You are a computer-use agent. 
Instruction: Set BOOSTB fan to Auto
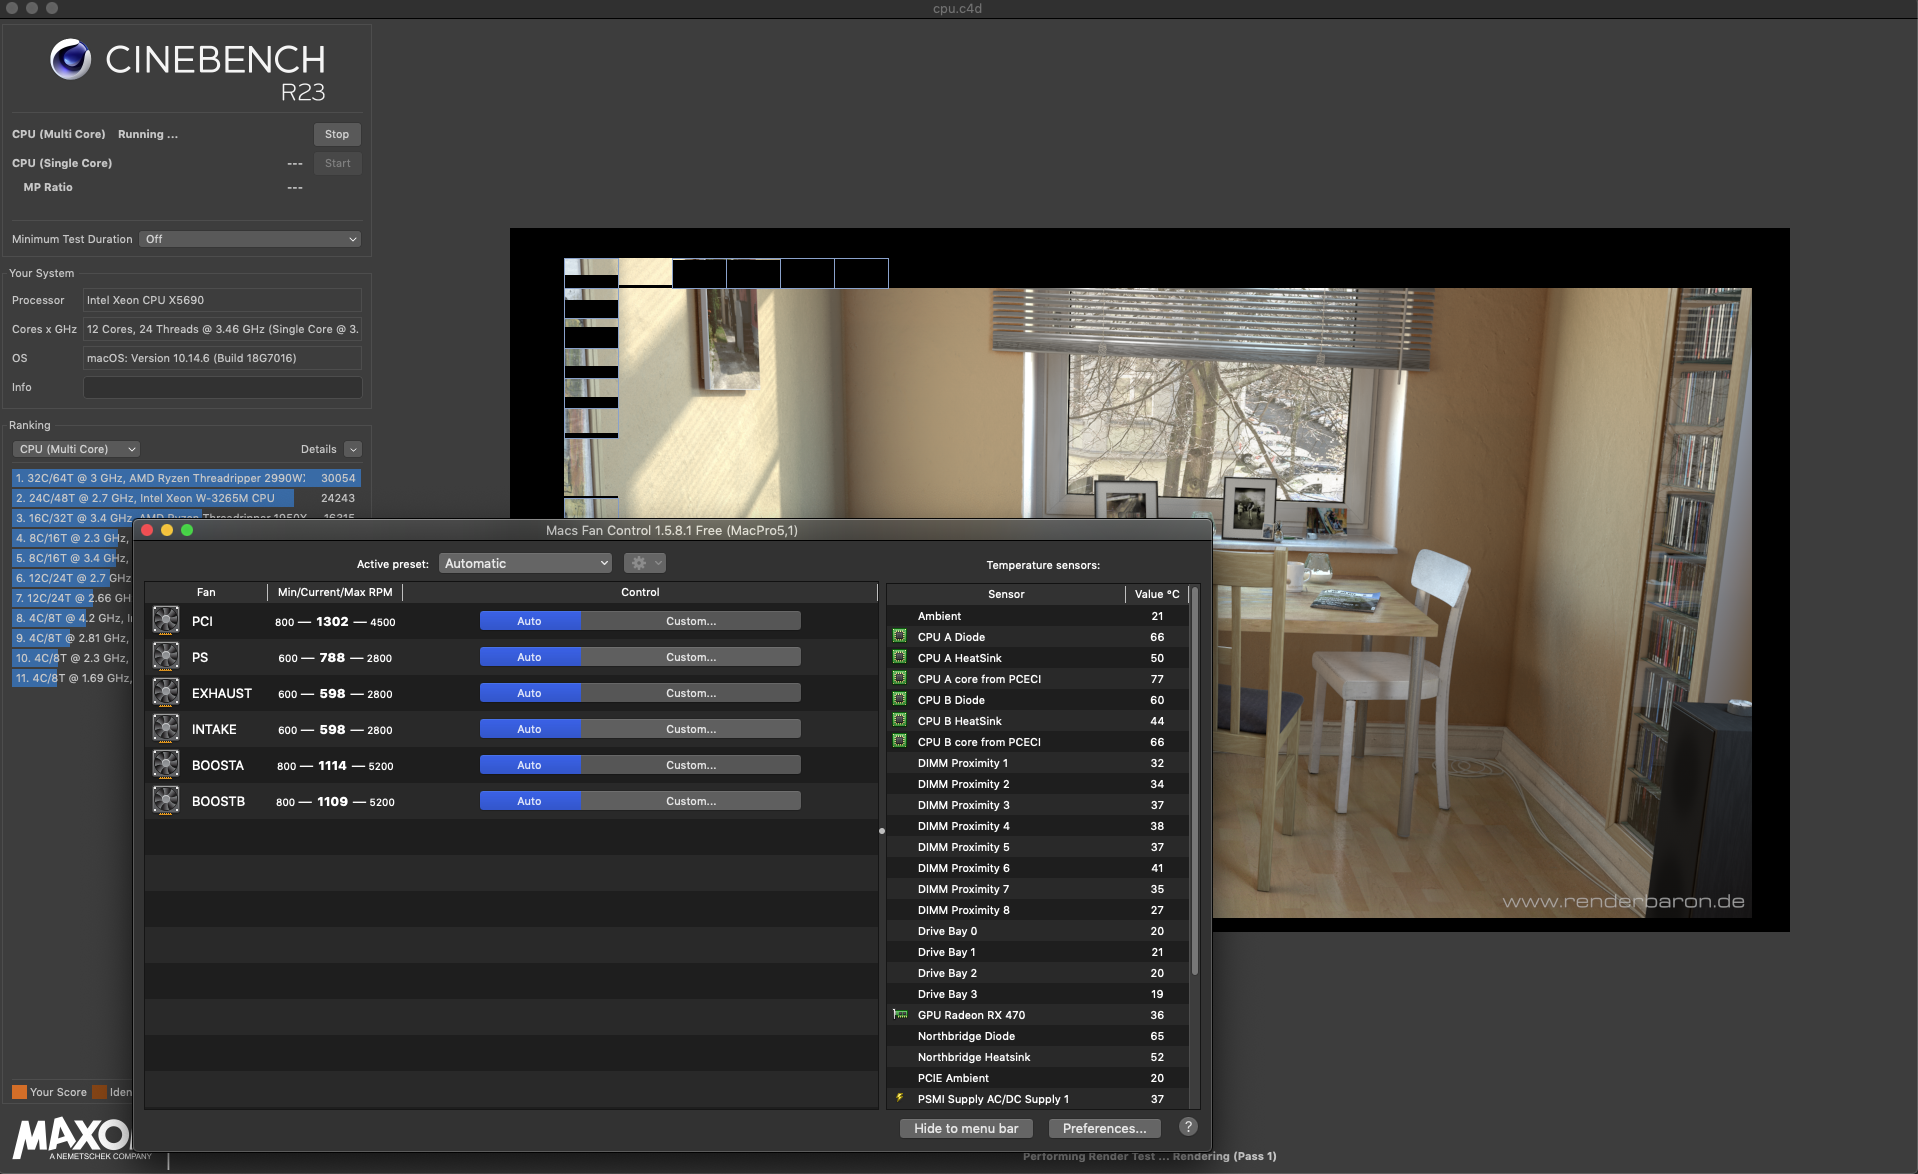point(530,801)
